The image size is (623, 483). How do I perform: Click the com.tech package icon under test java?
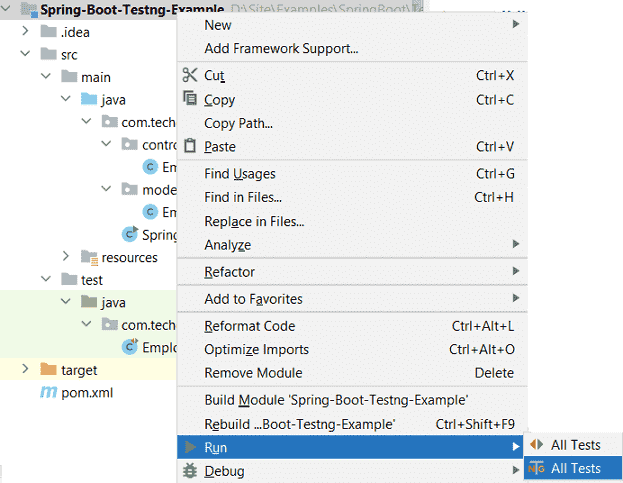[110, 324]
